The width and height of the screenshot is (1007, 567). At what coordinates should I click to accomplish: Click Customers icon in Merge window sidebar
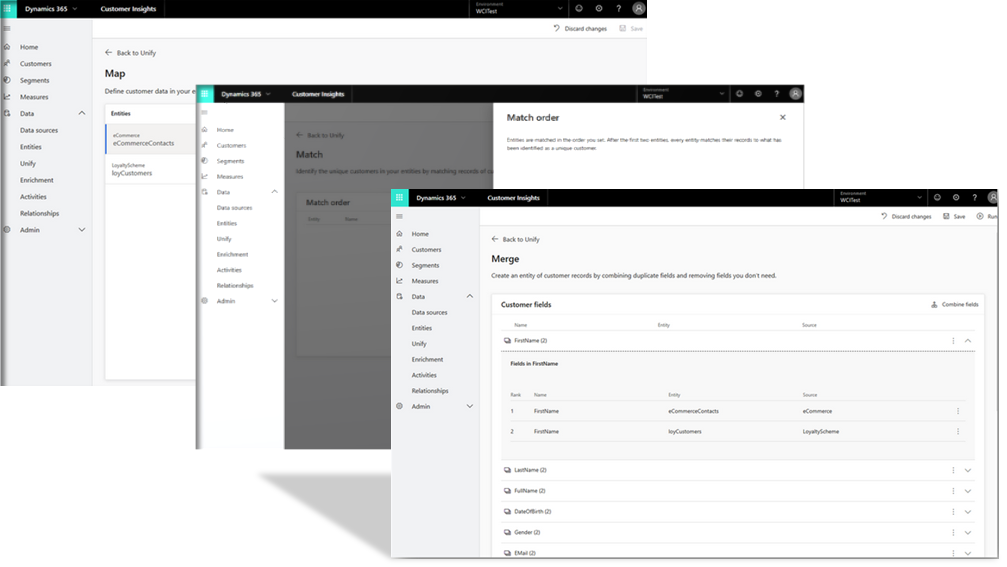[399, 249]
